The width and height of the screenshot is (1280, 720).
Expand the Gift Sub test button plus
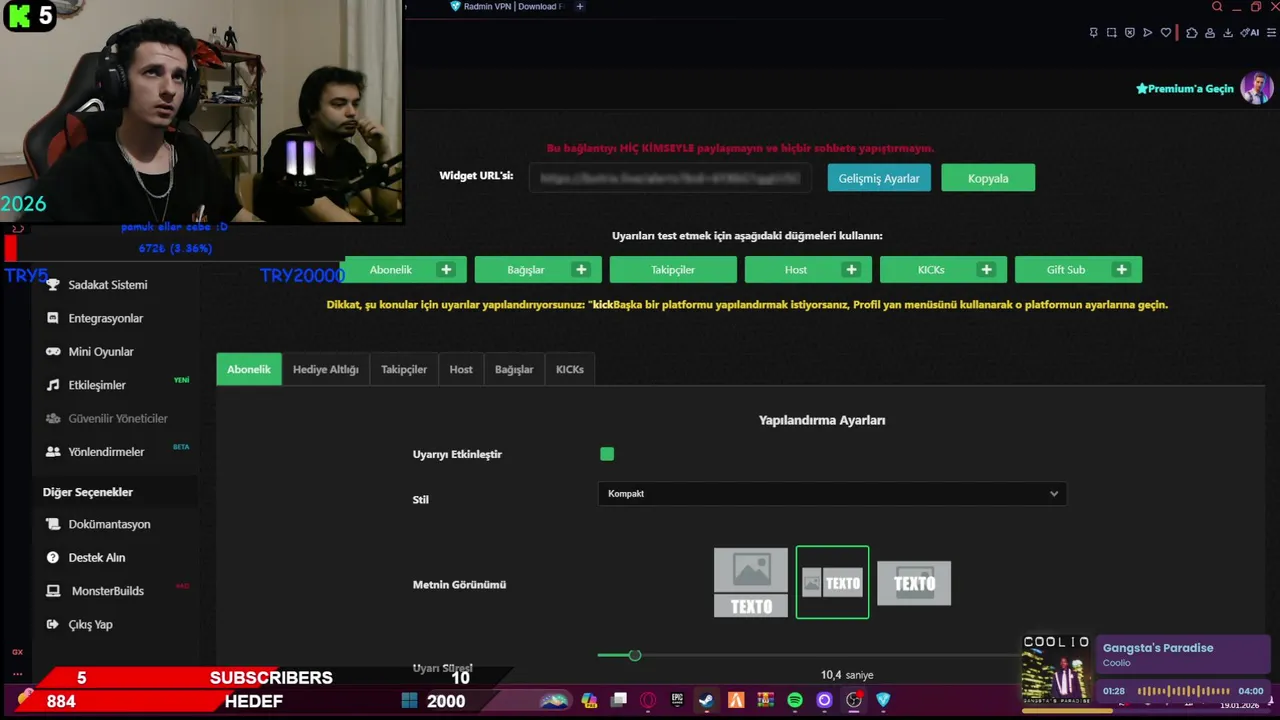click(x=1122, y=270)
